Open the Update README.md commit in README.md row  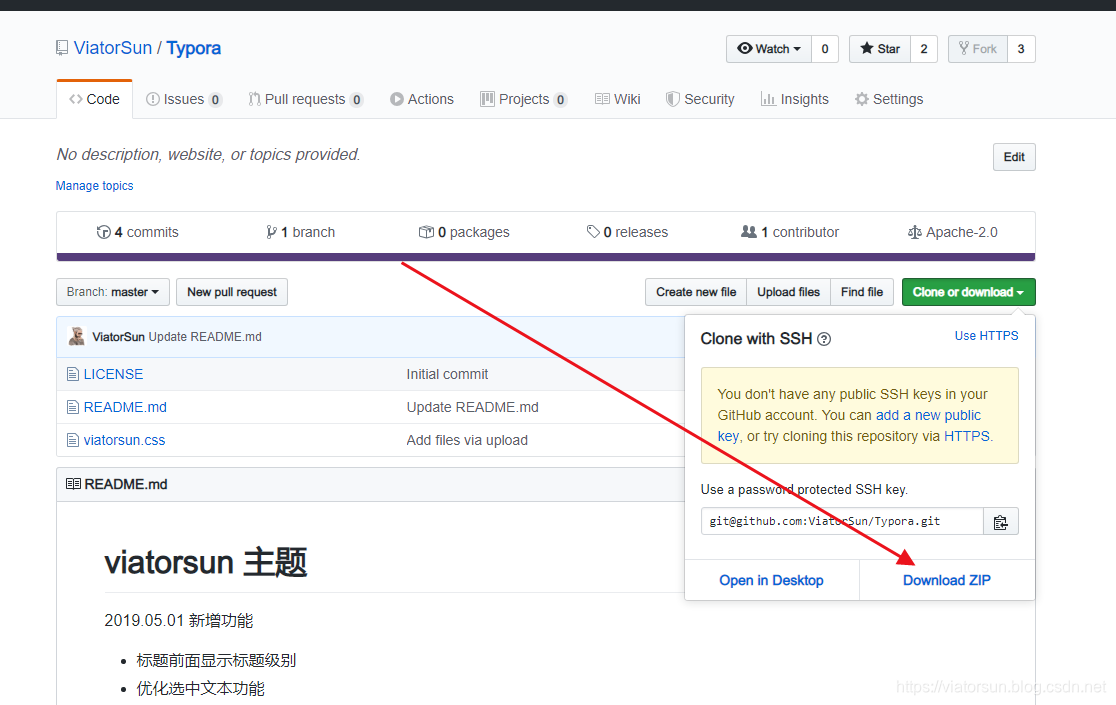473,407
